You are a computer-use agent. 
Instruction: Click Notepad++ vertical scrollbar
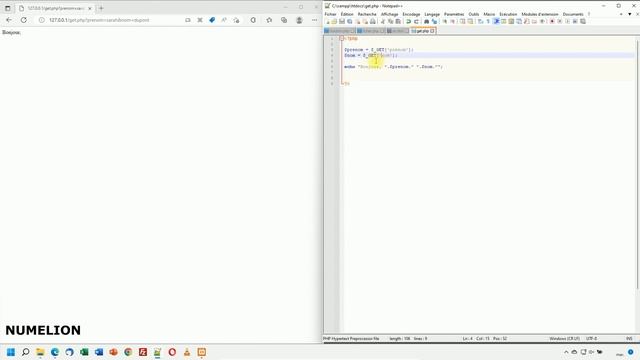(638, 163)
